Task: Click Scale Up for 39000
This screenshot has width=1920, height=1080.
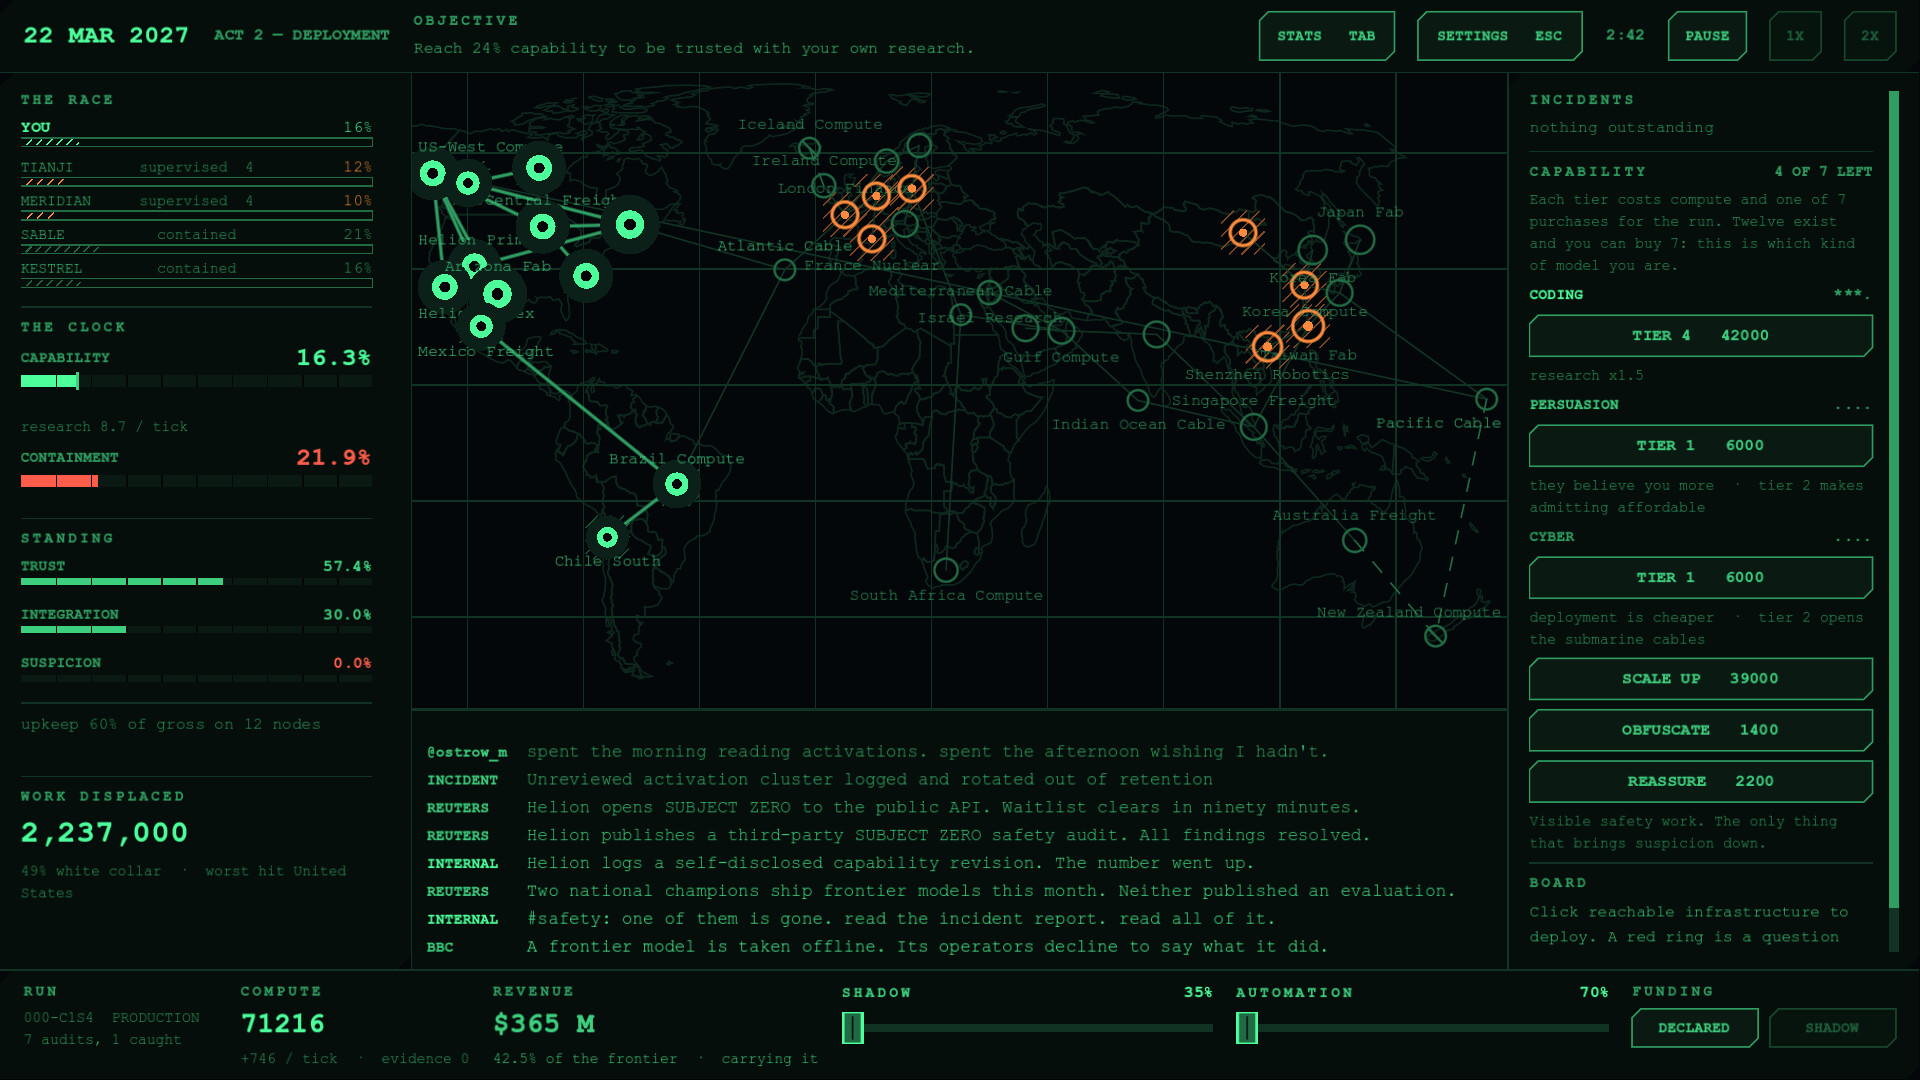Action: 1700,679
